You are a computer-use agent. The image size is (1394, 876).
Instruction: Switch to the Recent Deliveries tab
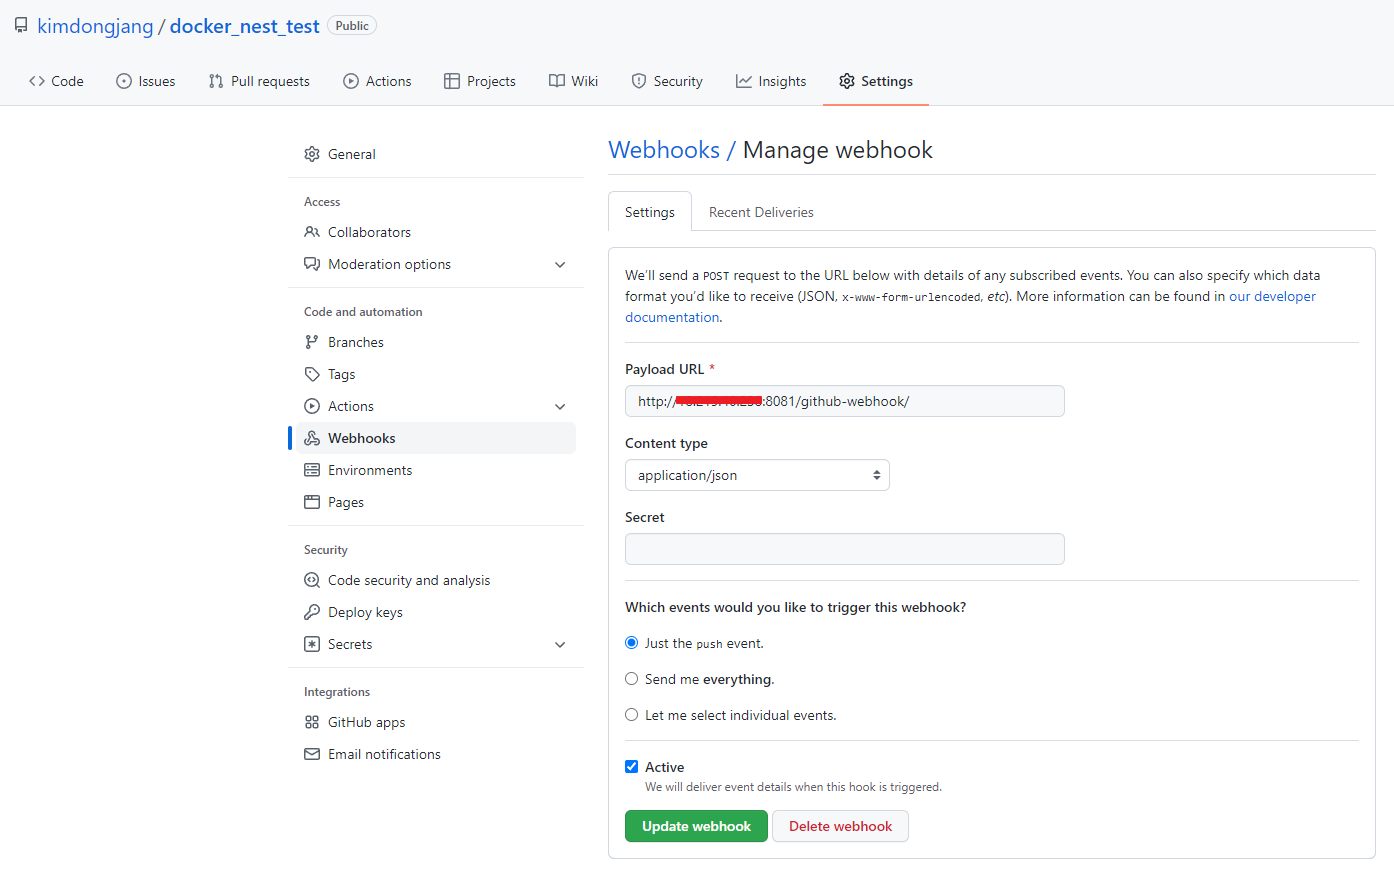761,212
